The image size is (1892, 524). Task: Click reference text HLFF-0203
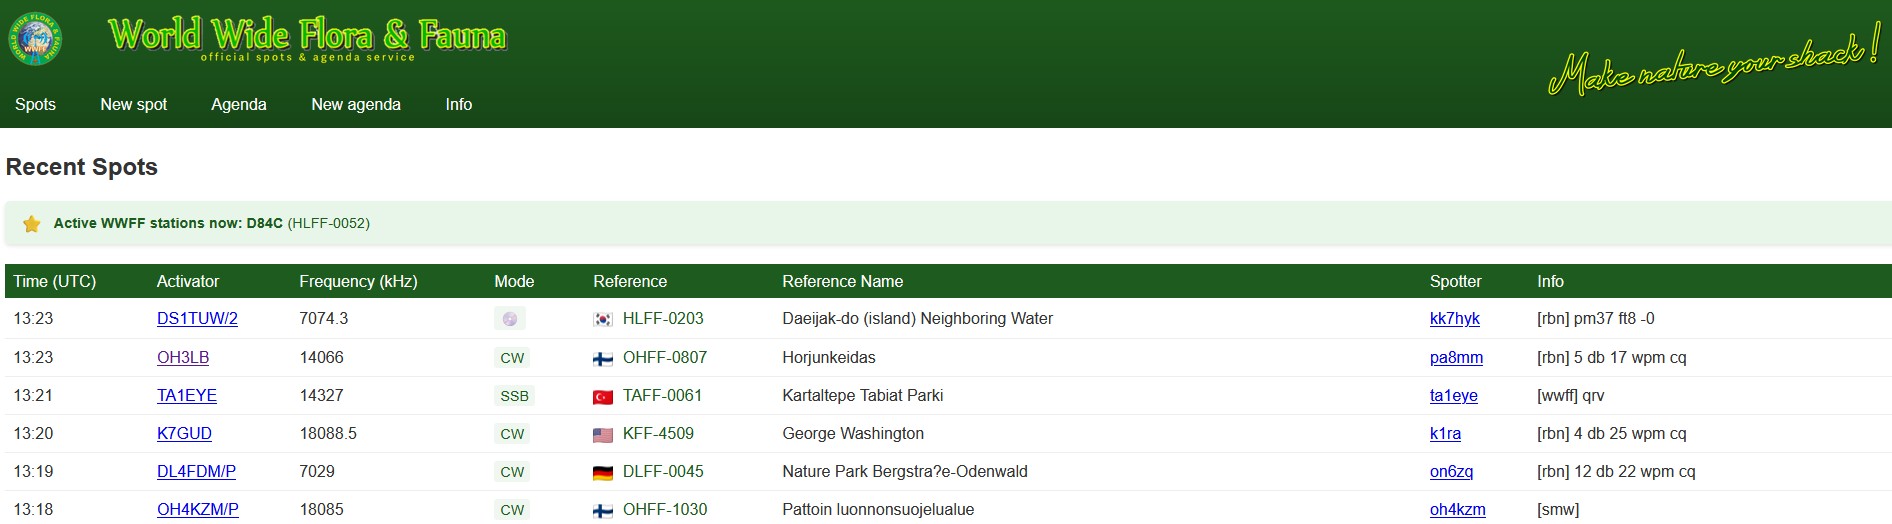click(663, 319)
